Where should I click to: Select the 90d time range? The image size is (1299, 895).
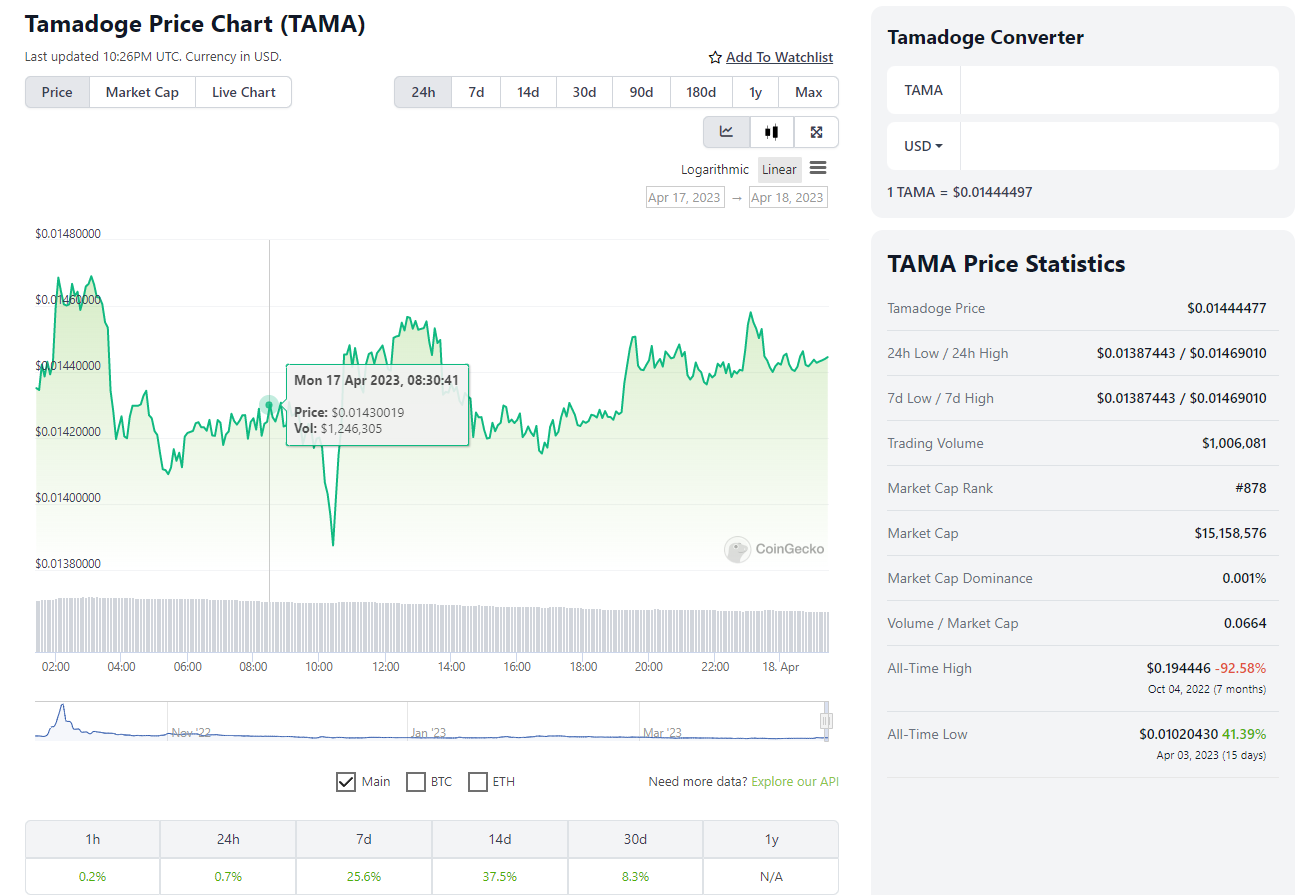click(x=641, y=92)
